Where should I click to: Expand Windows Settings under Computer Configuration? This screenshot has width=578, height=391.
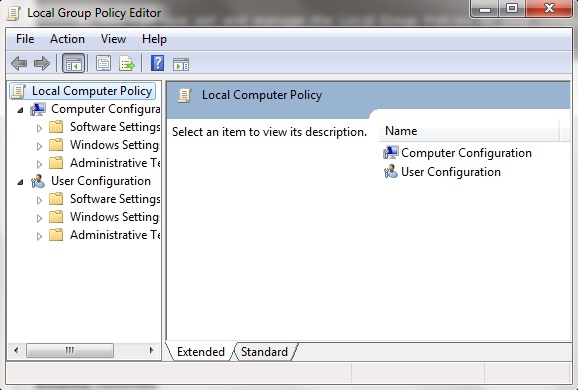pyautogui.click(x=39, y=146)
